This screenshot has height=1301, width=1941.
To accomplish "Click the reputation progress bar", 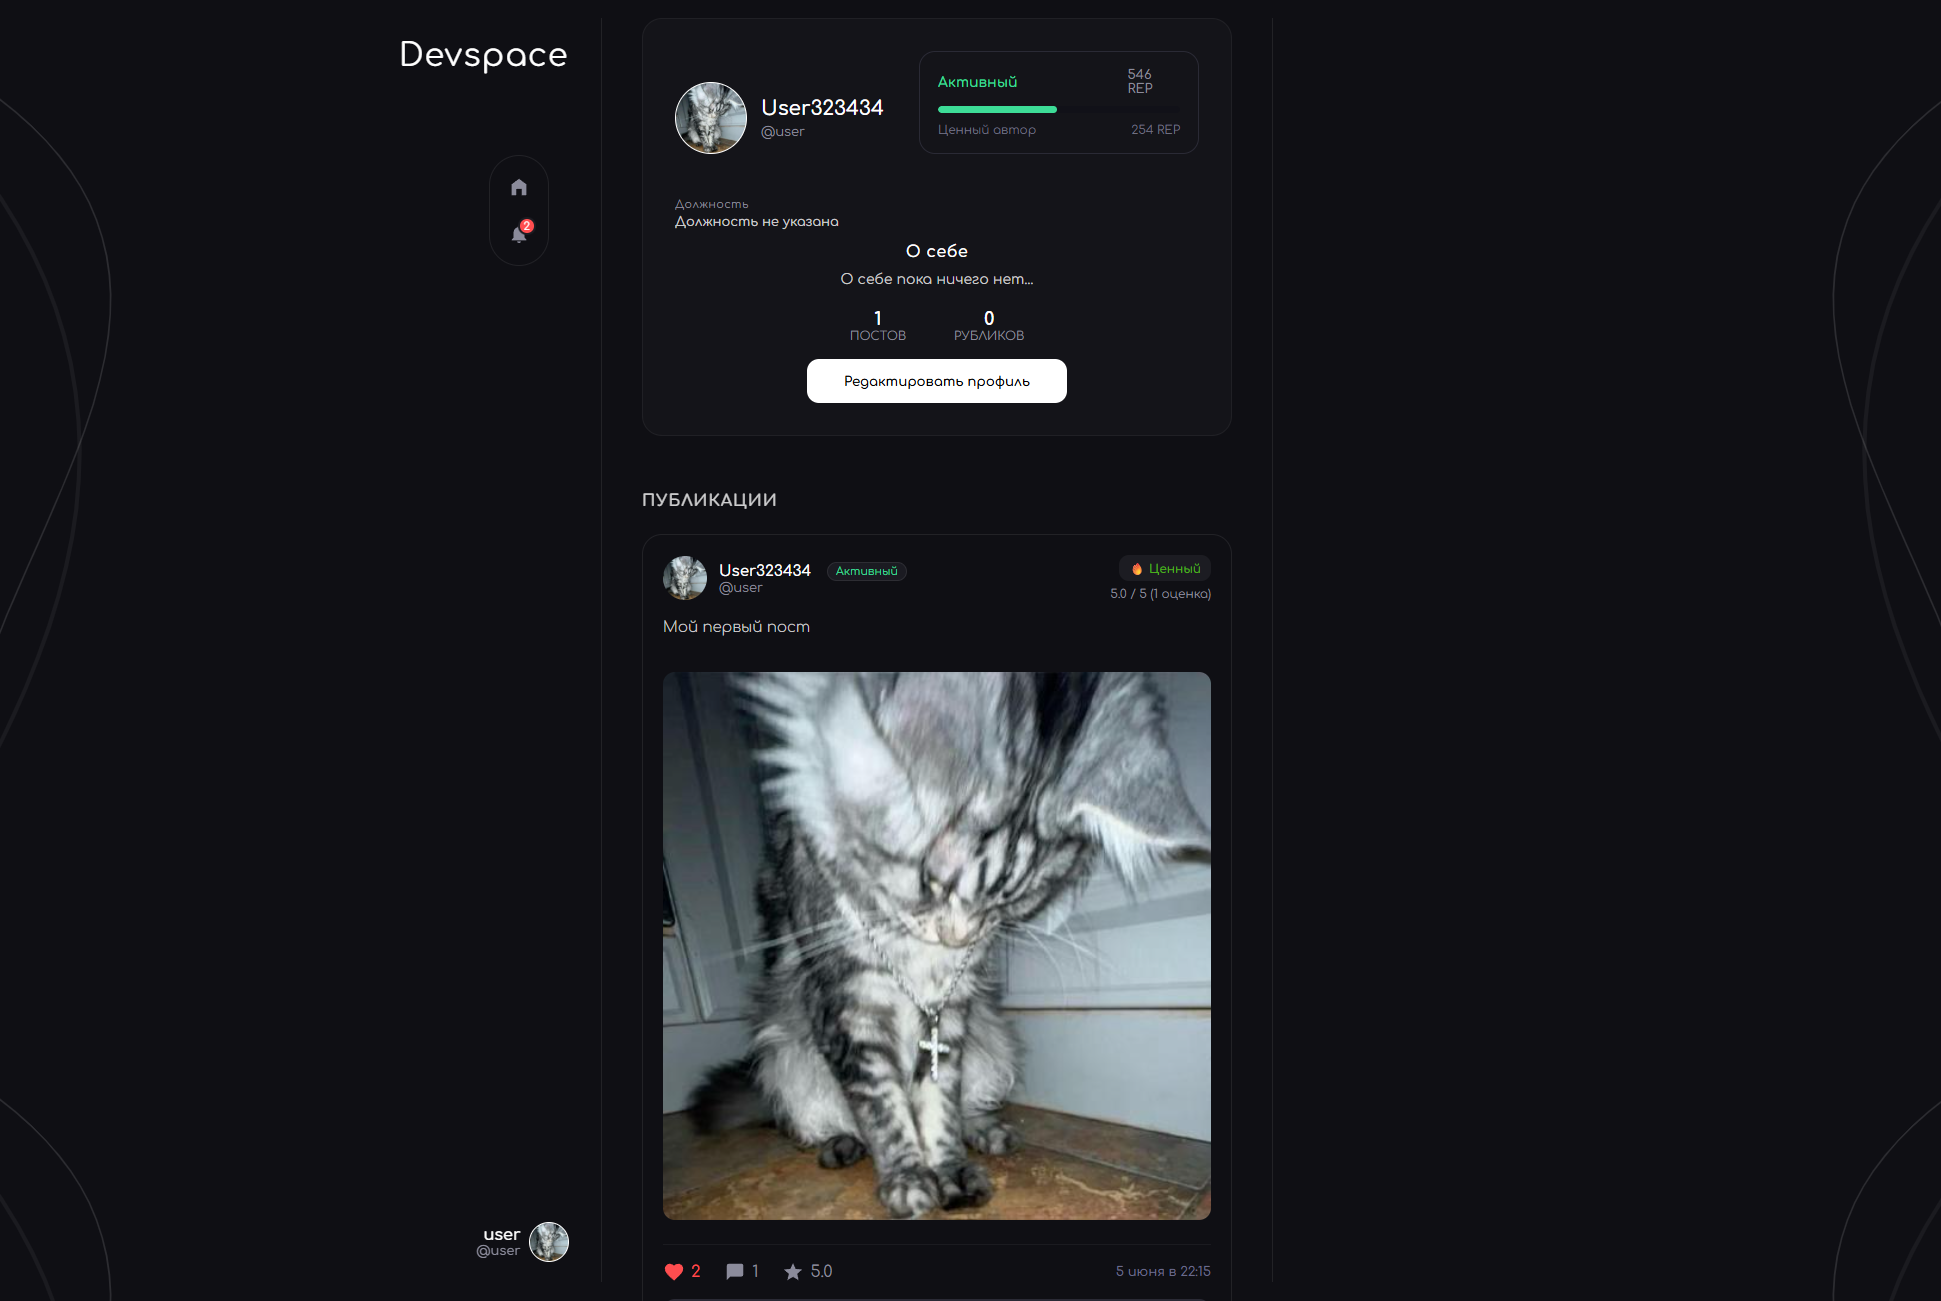I will tap(1059, 109).
